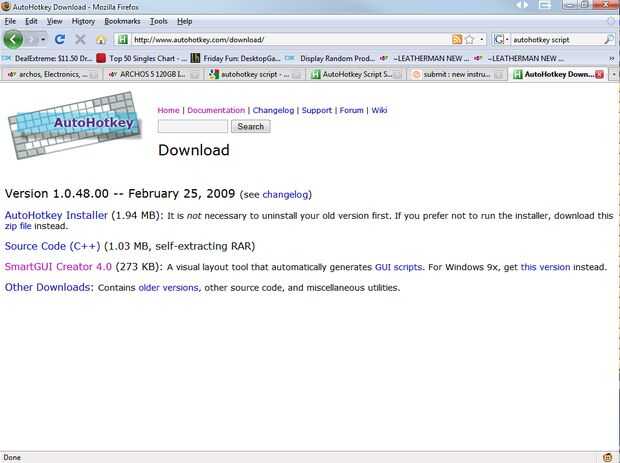Screen dimensions: 620x463
Task: Follow the Documentation link
Action: 216,110
